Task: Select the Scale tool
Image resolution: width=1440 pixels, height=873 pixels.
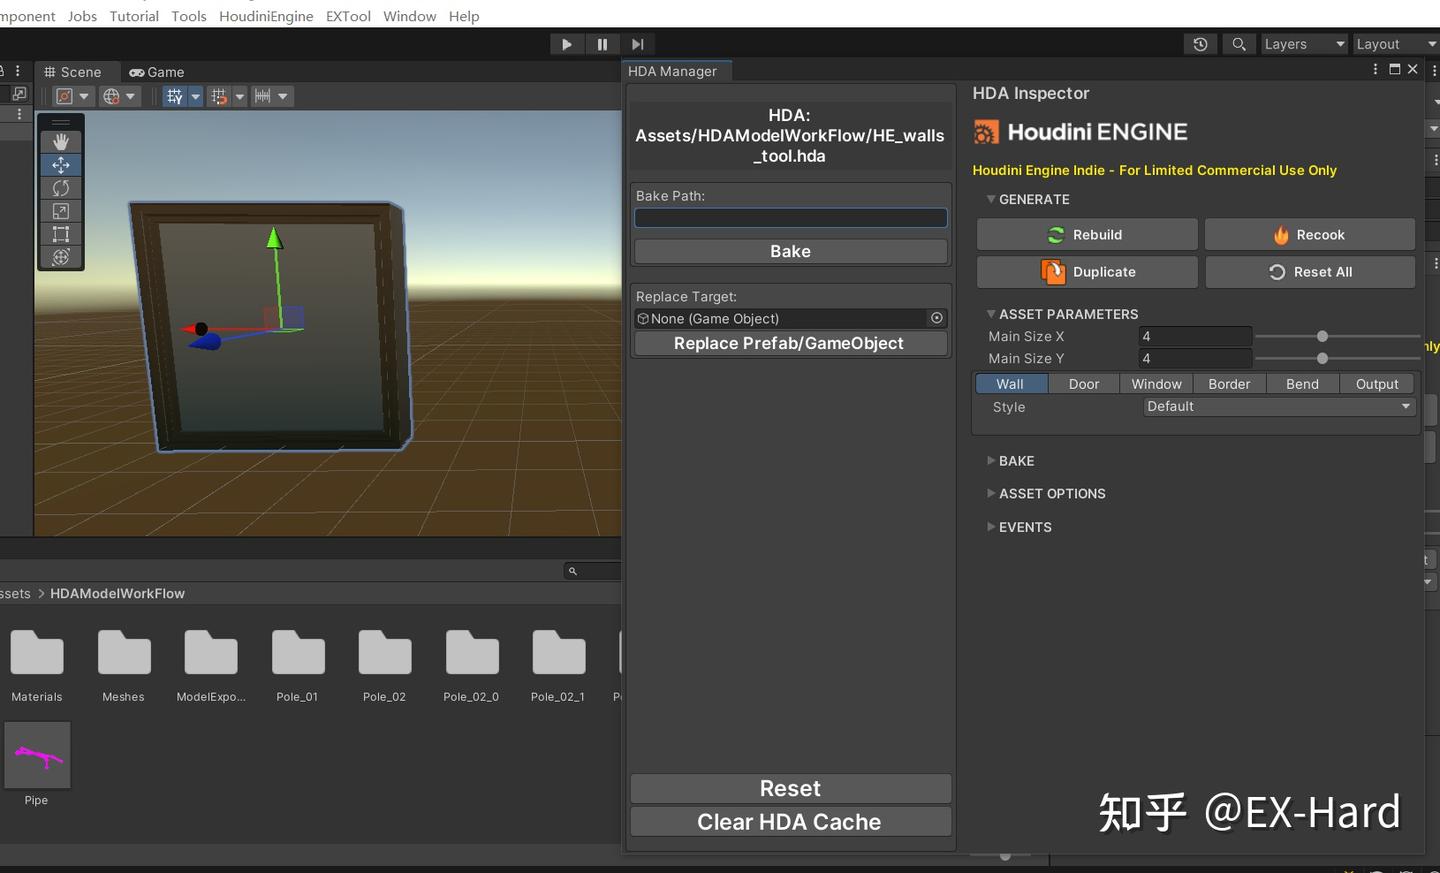Action: coord(61,211)
